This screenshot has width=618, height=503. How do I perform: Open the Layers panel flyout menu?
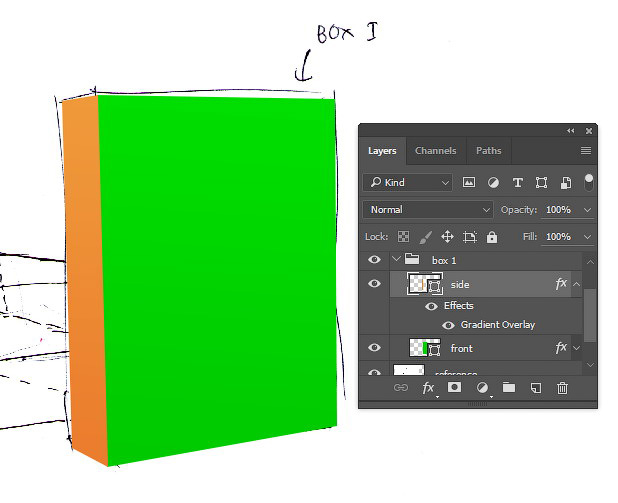coord(586,150)
